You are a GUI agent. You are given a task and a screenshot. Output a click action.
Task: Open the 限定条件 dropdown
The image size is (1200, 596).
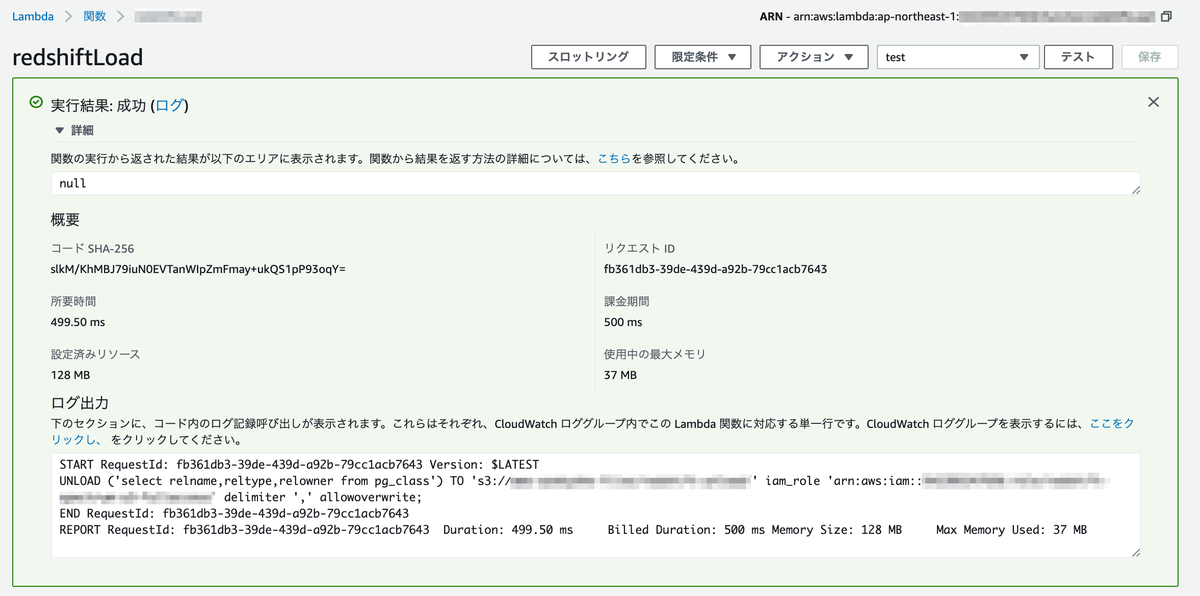point(703,57)
